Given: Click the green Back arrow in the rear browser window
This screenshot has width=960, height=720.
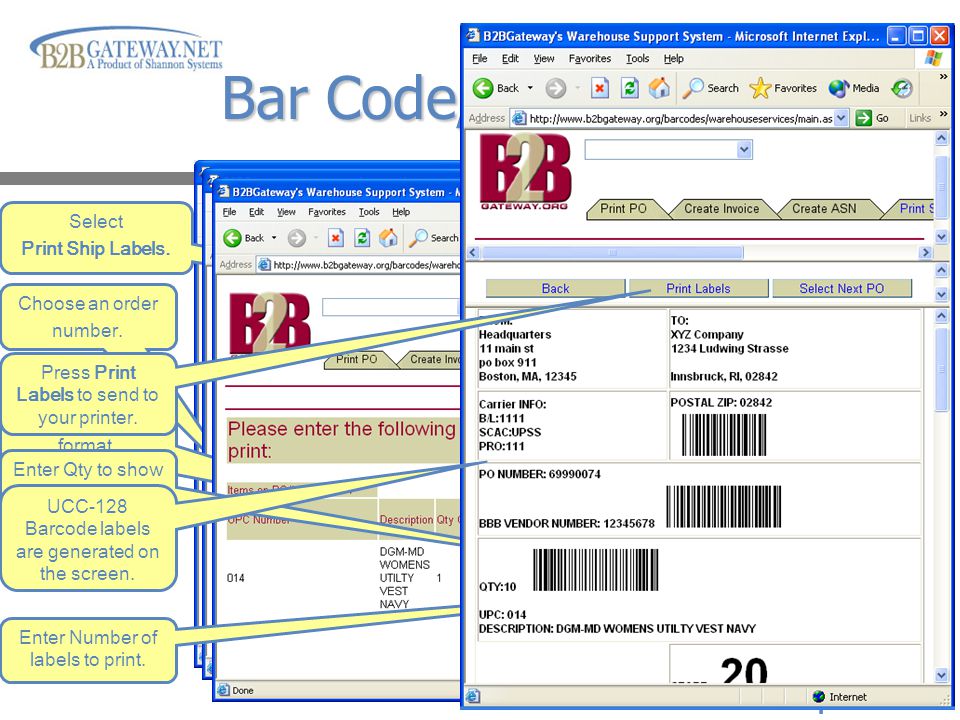Looking at the screenshot, I should point(232,238).
